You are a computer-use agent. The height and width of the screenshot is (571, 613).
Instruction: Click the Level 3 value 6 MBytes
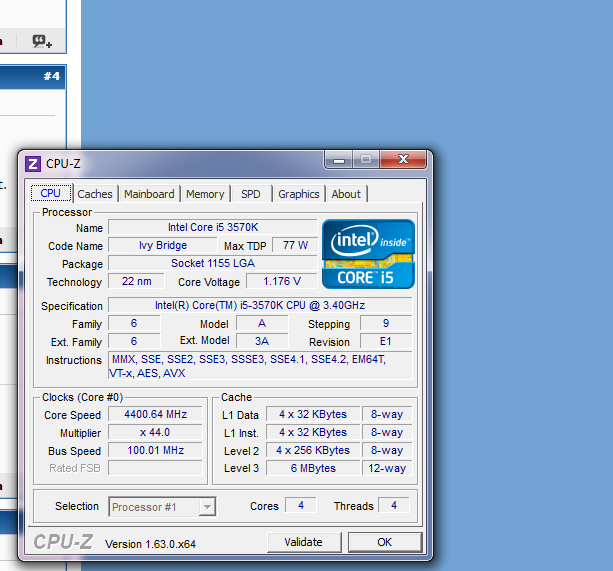pos(313,468)
